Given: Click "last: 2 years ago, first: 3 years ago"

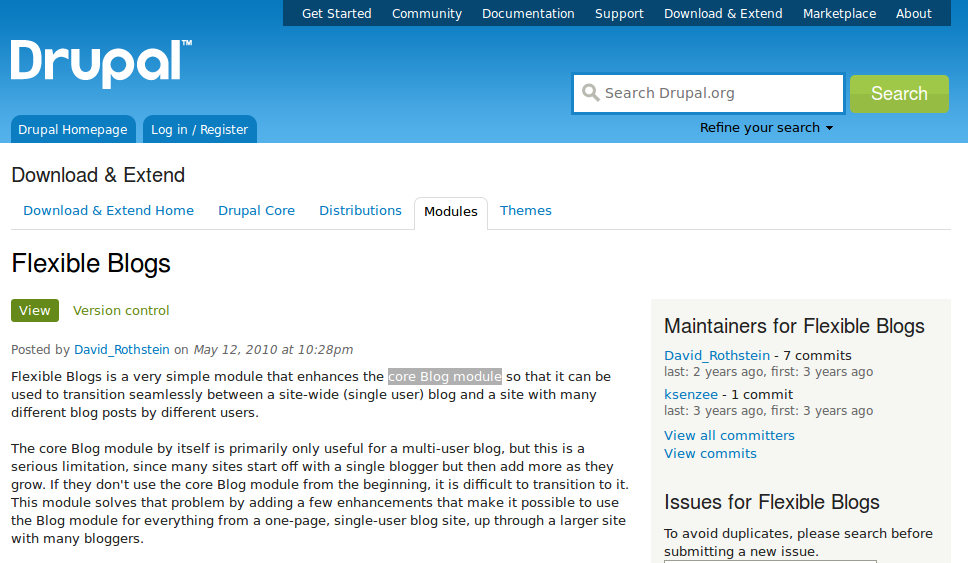Looking at the screenshot, I should tap(769, 372).
